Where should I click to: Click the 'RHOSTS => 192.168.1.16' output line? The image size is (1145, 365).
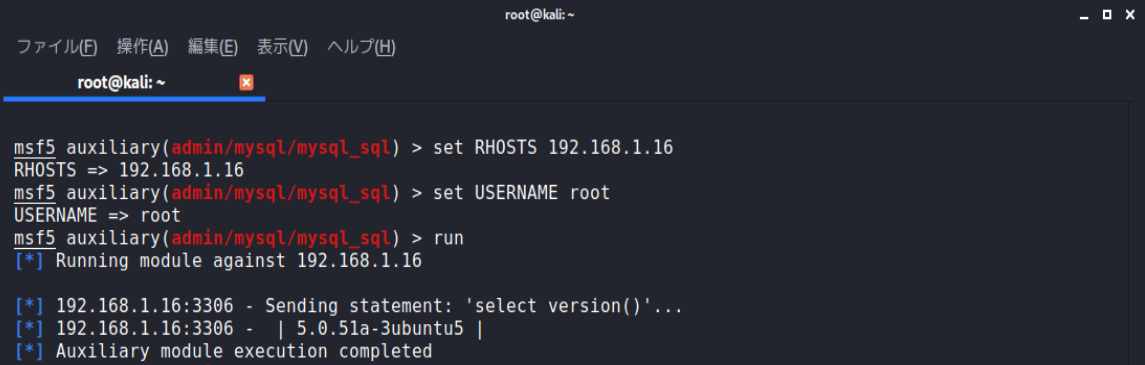pos(129,171)
